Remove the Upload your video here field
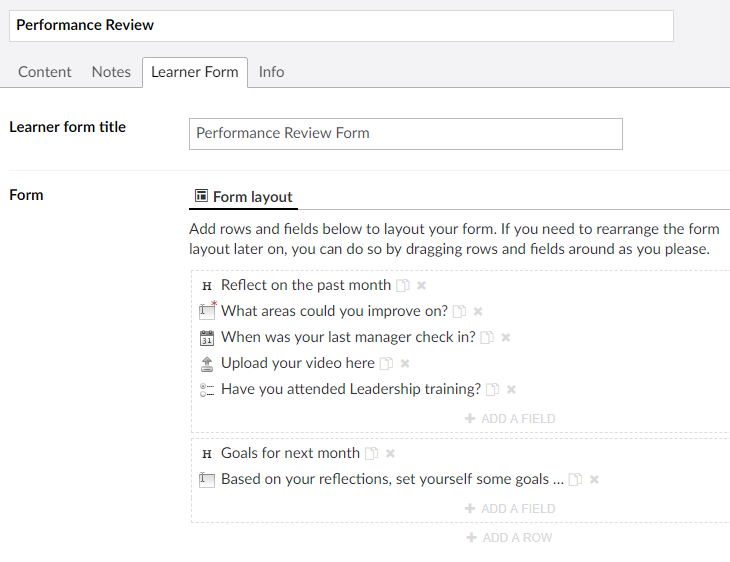 [x=405, y=363]
